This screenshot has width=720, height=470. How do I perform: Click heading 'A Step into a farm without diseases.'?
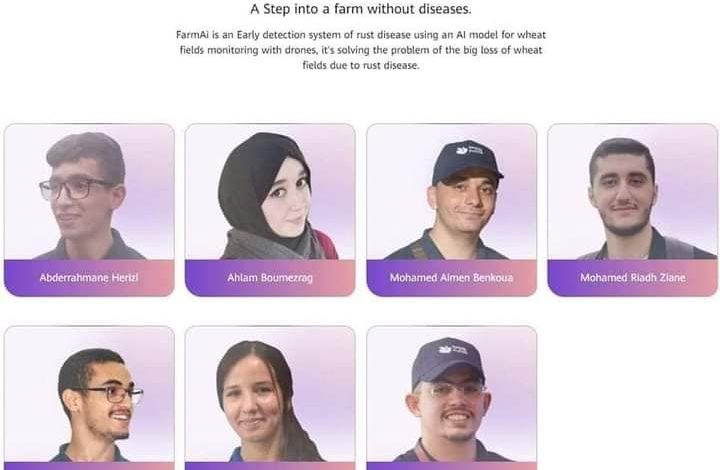pos(361,9)
